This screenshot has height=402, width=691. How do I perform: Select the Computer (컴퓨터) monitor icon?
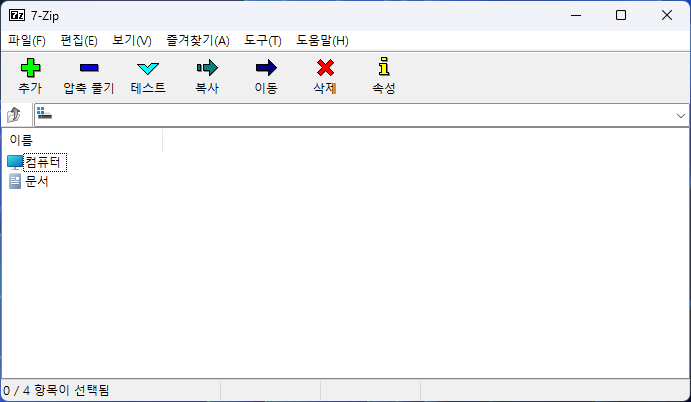click(x=15, y=162)
